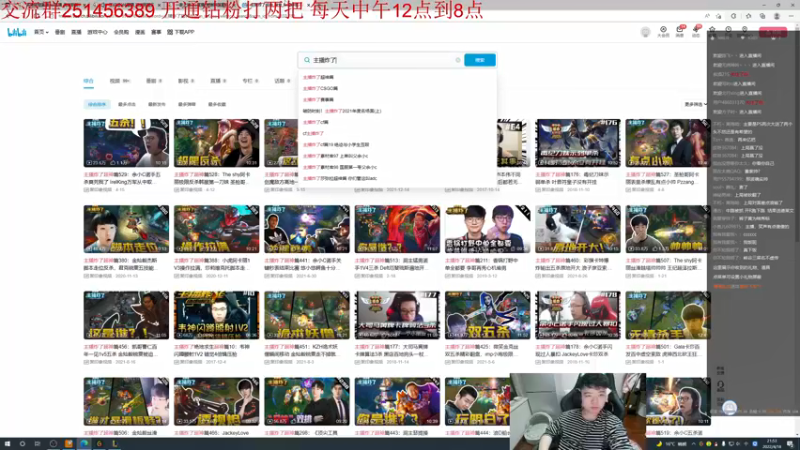Image resolution: width=800 pixels, height=450 pixels.
Task: Sort results by 最多点击
Action: click(127, 104)
